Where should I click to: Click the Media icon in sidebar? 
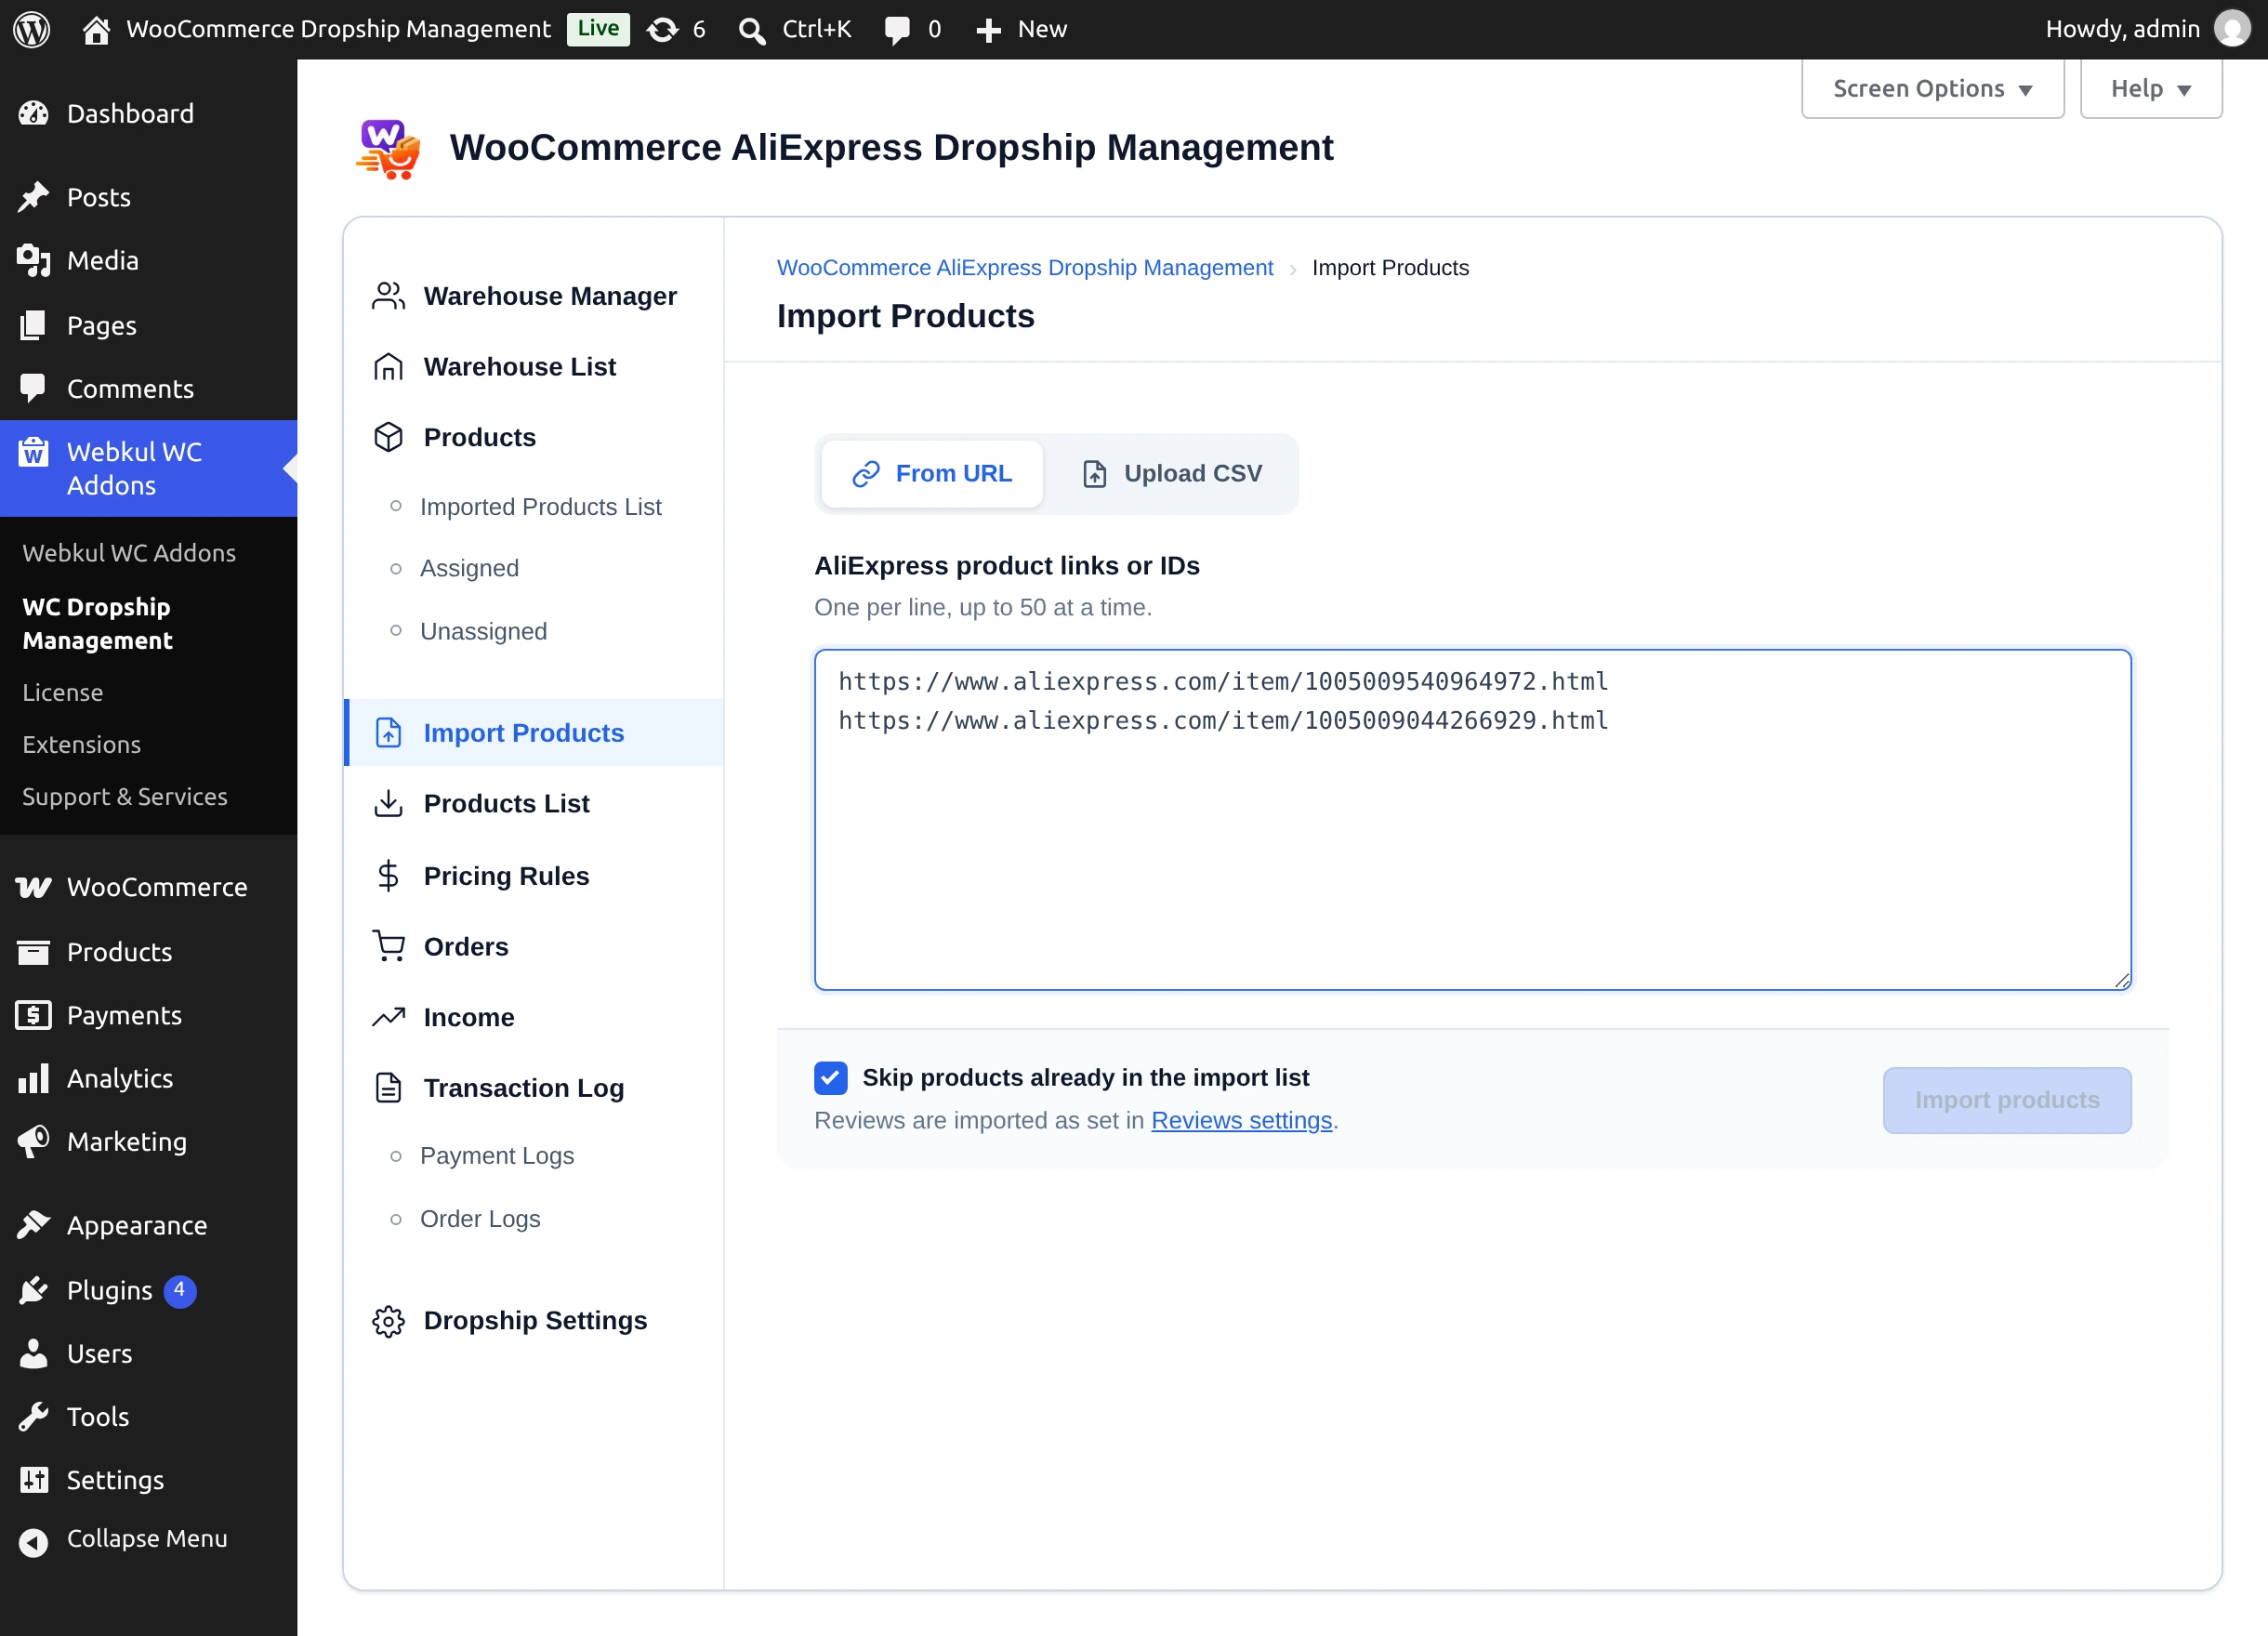[33, 260]
